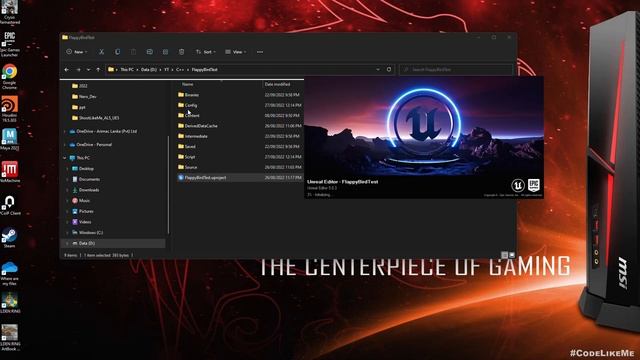This screenshot has height=360, width=640.
Task: Open NoMachine desktop shortcut
Action: [x=9, y=172]
